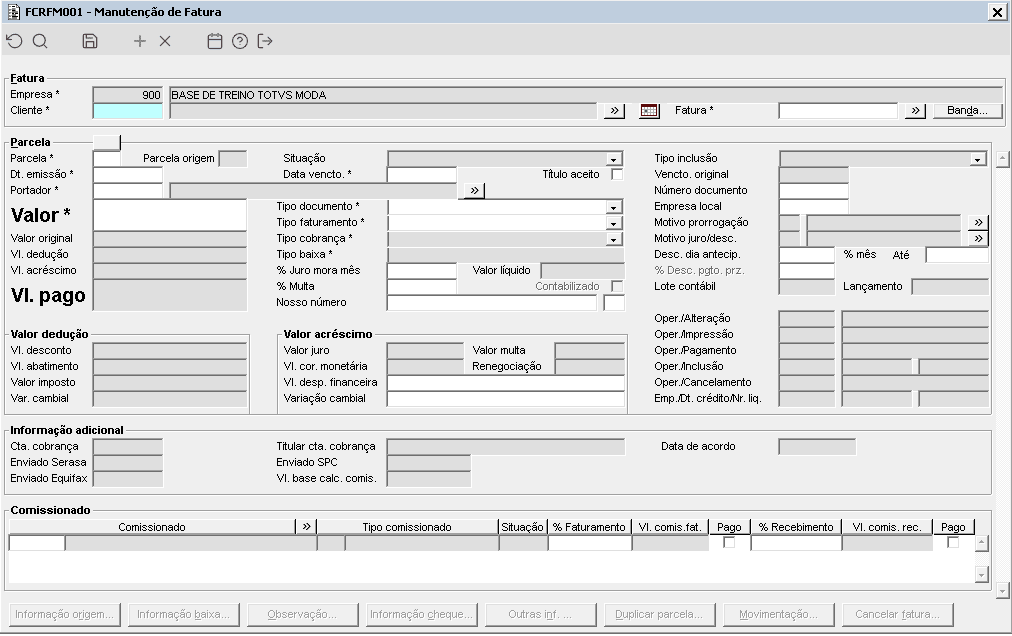Toggle the Contabilizado checkbox

point(617,286)
